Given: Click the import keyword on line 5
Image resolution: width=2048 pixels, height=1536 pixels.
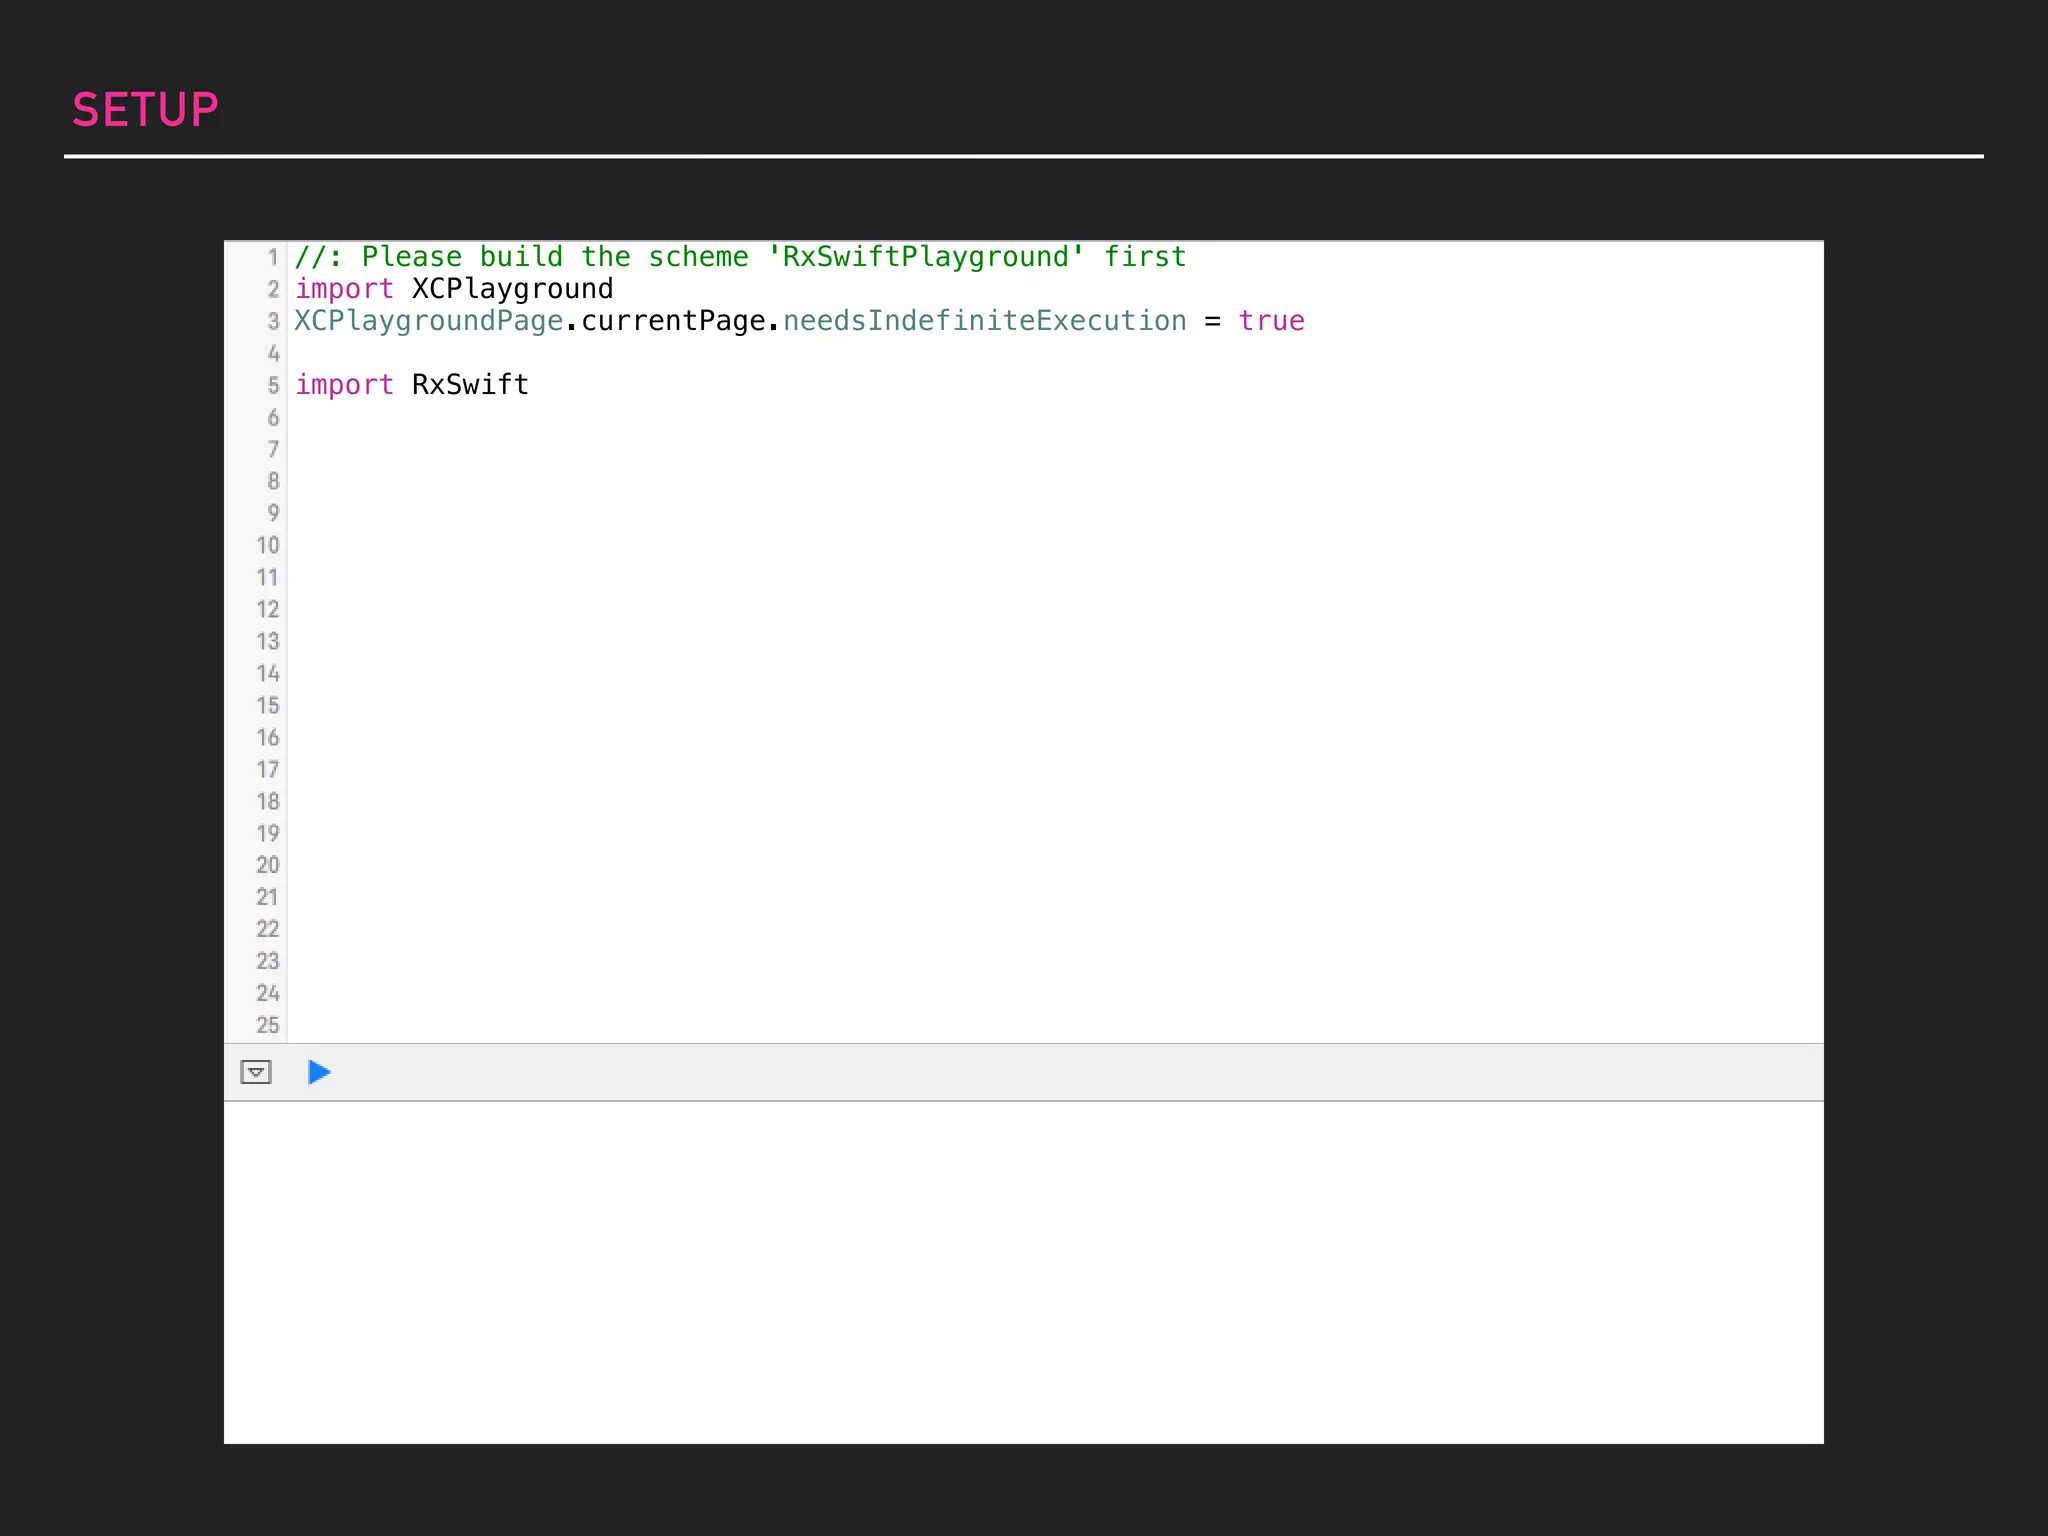Looking at the screenshot, I should (344, 385).
